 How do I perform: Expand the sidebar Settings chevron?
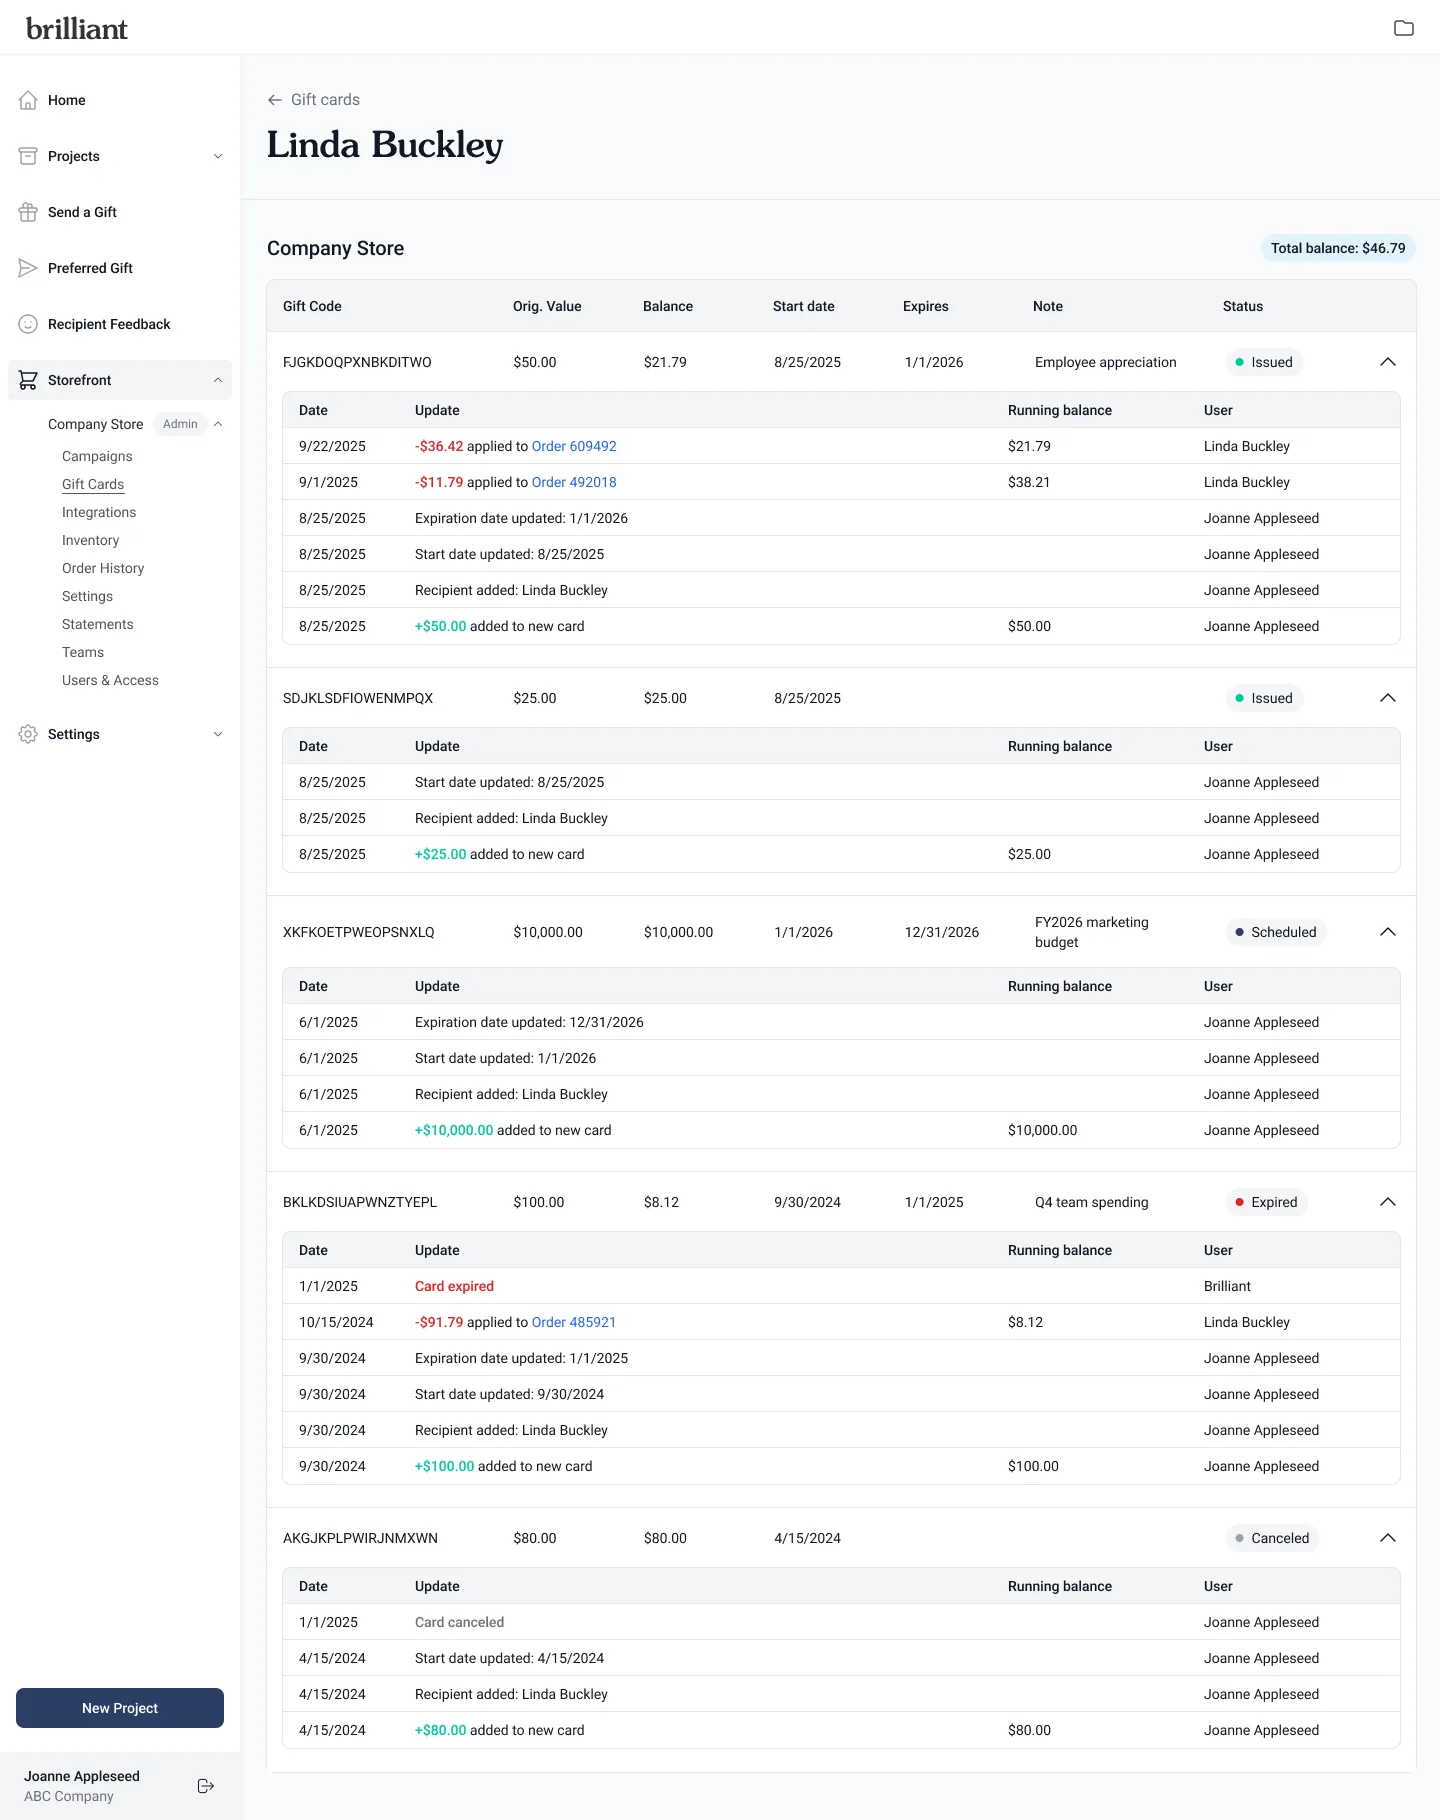coord(218,734)
